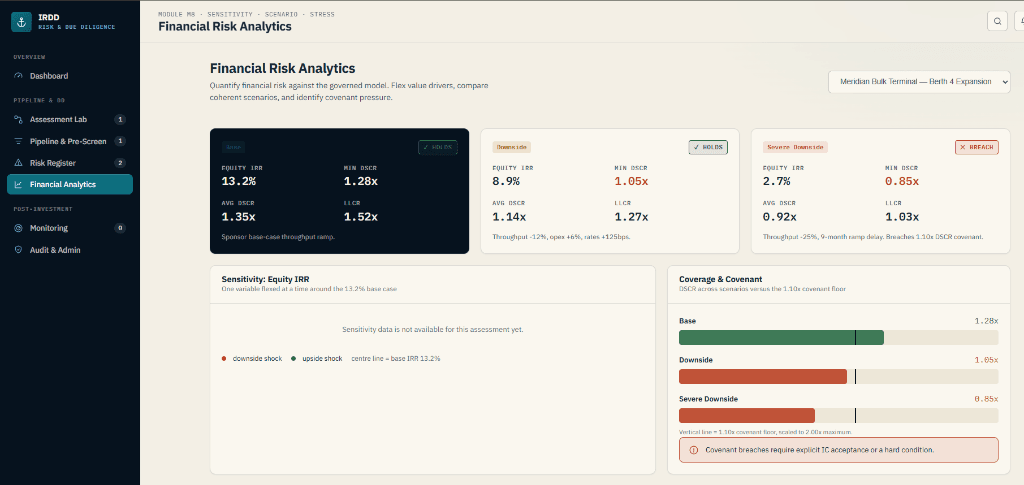Click the vertical line covenant floor footnote
The width and height of the screenshot is (1024, 485).
(765, 432)
